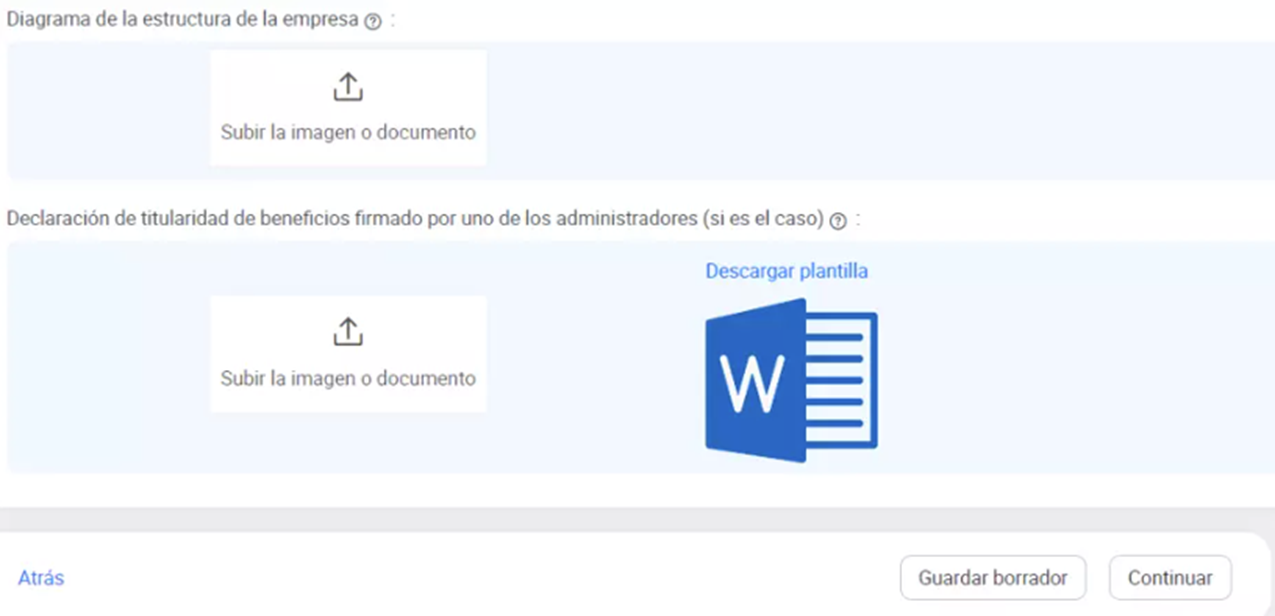This screenshot has height=616, width=1275.
Task: Select the "Diagrama de la estructura de la empresa" label
Action: coord(182,20)
